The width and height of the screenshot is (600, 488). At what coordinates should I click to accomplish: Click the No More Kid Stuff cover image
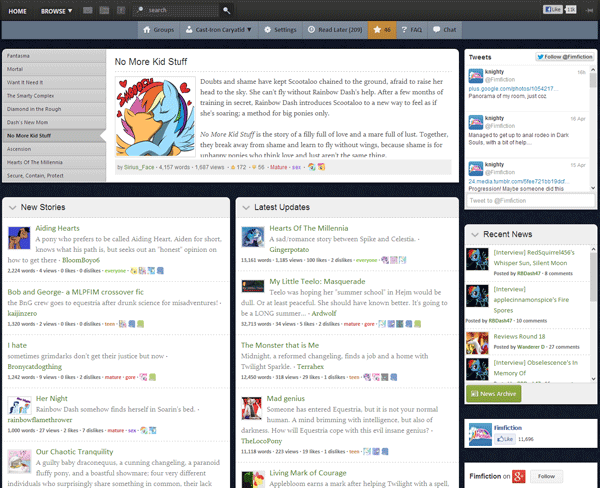pos(155,117)
